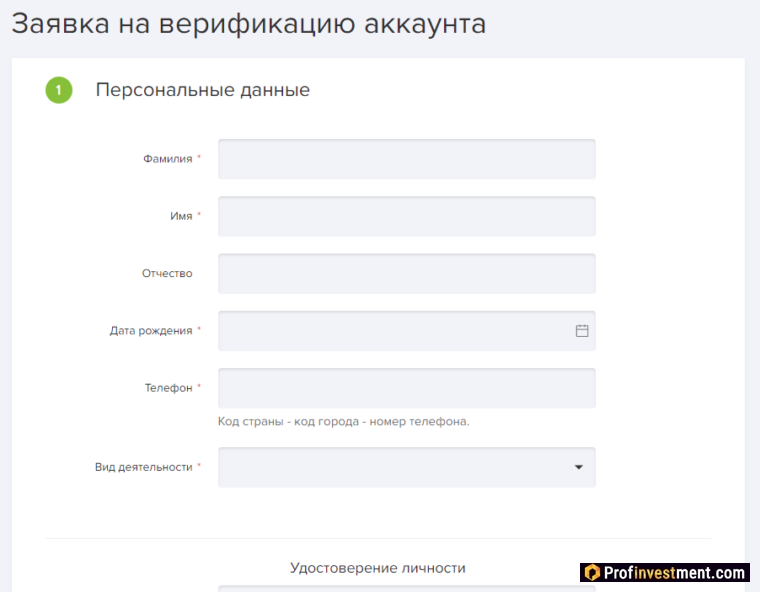The width and height of the screenshot is (760, 592).
Task: Click the page title Заявка на верификацию аккаунта
Action: click(249, 24)
